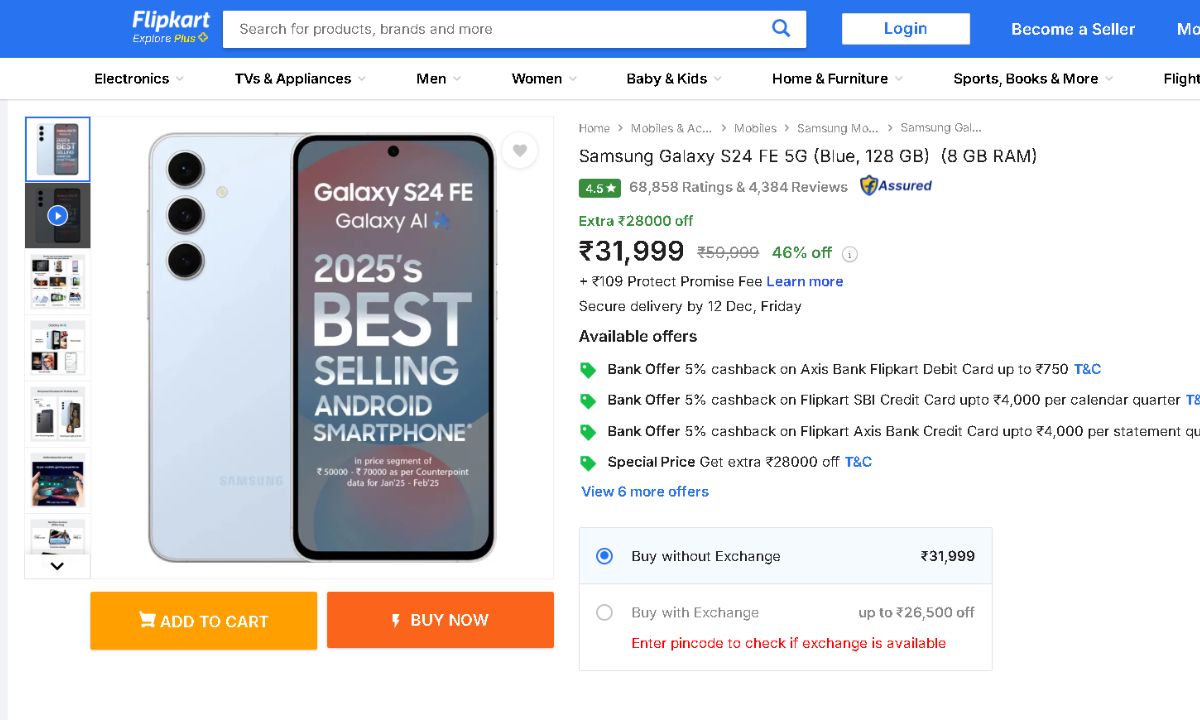1200x720 pixels.
Task: Click the price info icon
Action: 849,254
